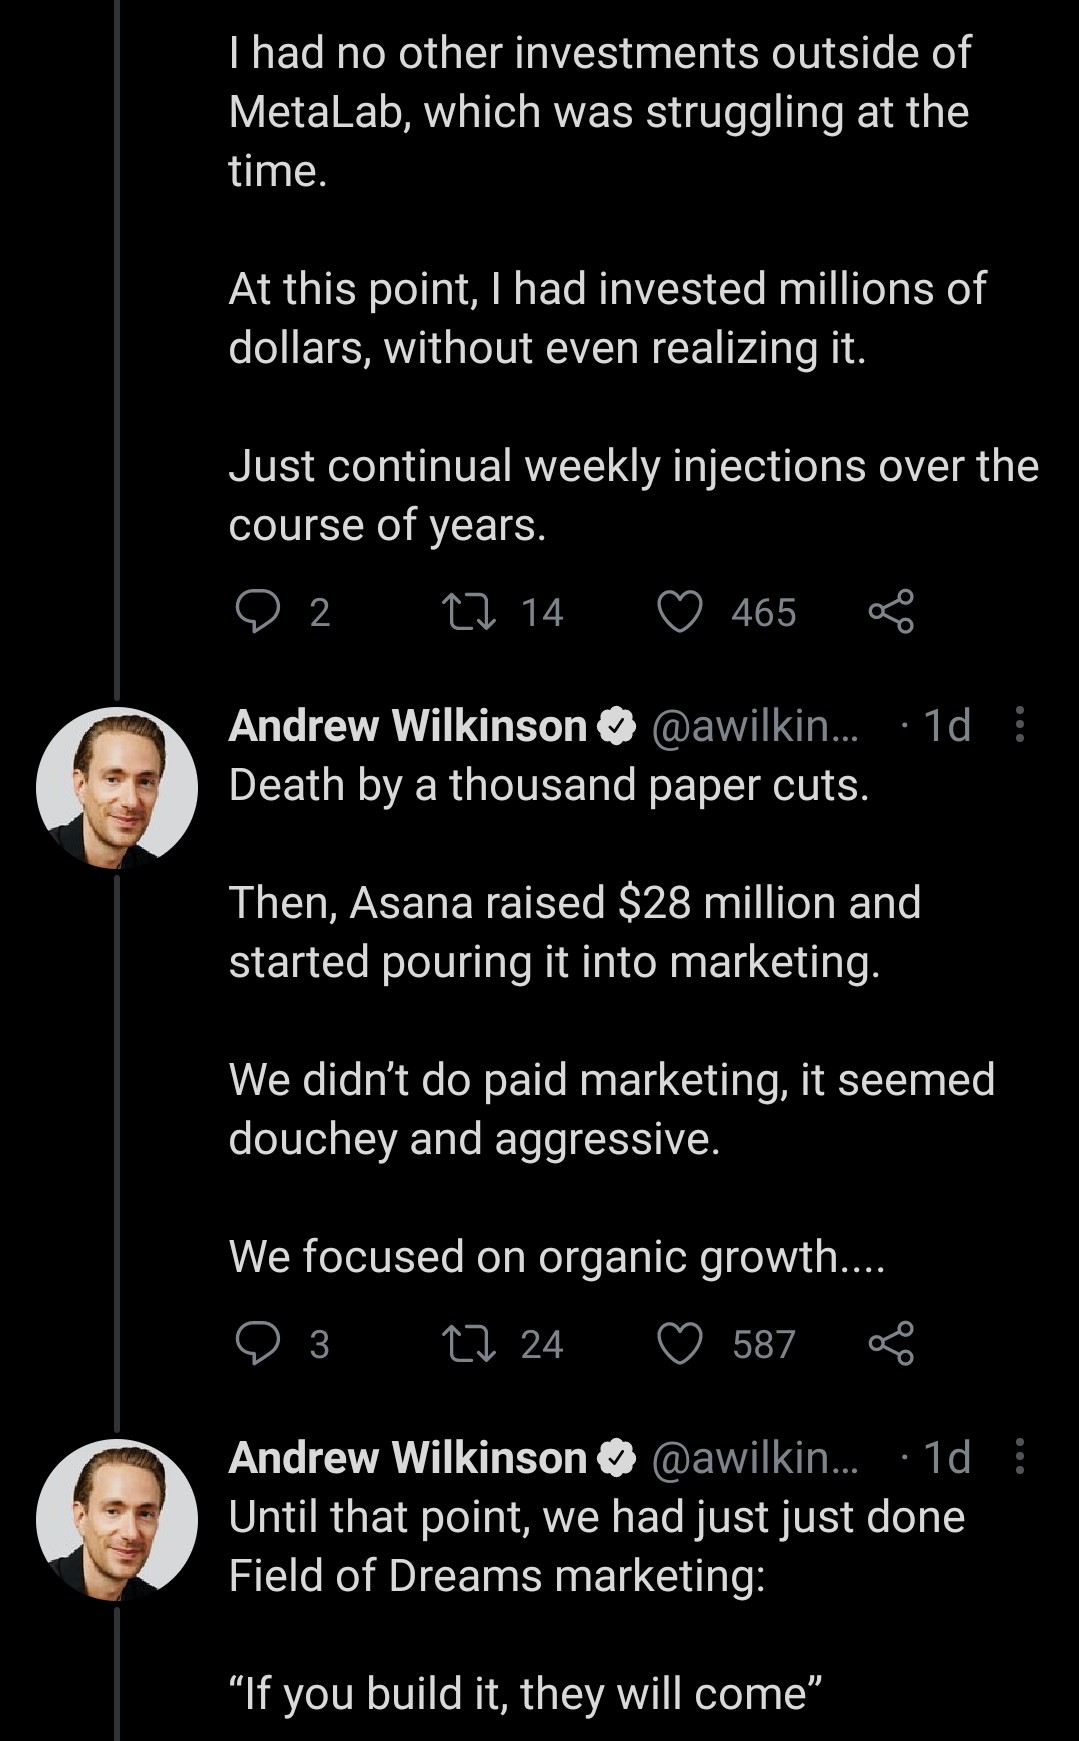This screenshot has height=1741, width=1079.
Task: Open more options on Field of Dreams tweet
Action: click(x=1019, y=1457)
